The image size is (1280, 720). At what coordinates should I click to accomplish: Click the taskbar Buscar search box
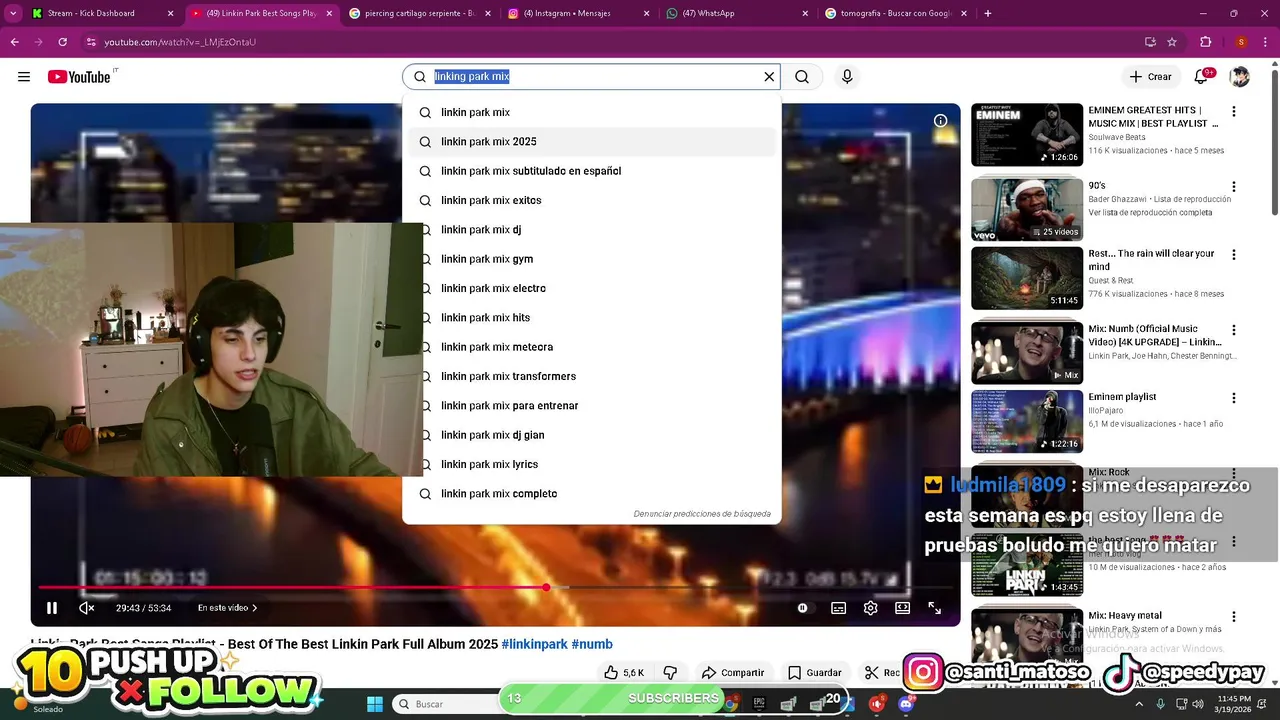tap(445, 704)
